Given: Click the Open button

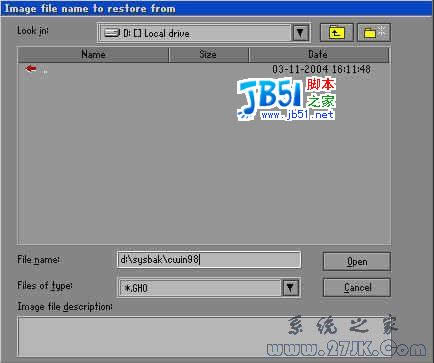Looking at the screenshot, I should (357, 262).
